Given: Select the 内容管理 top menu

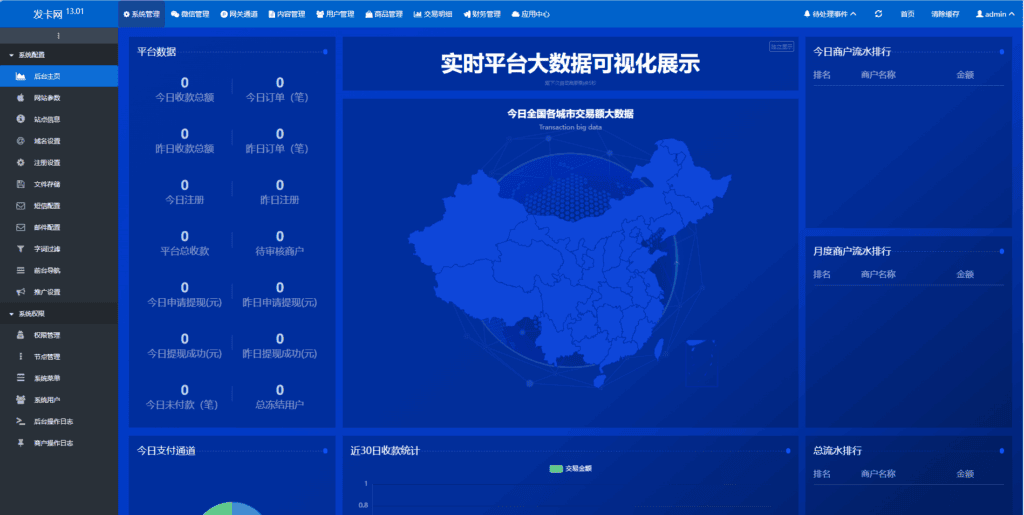Looking at the screenshot, I should (287, 14).
